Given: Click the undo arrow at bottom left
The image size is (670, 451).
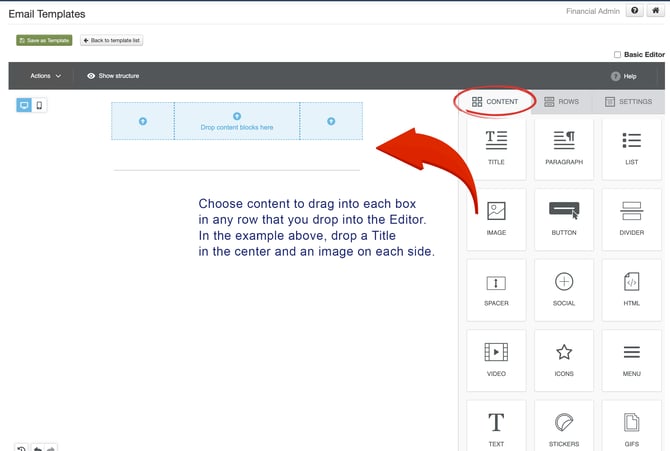Looking at the screenshot, I should click(x=38, y=448).
